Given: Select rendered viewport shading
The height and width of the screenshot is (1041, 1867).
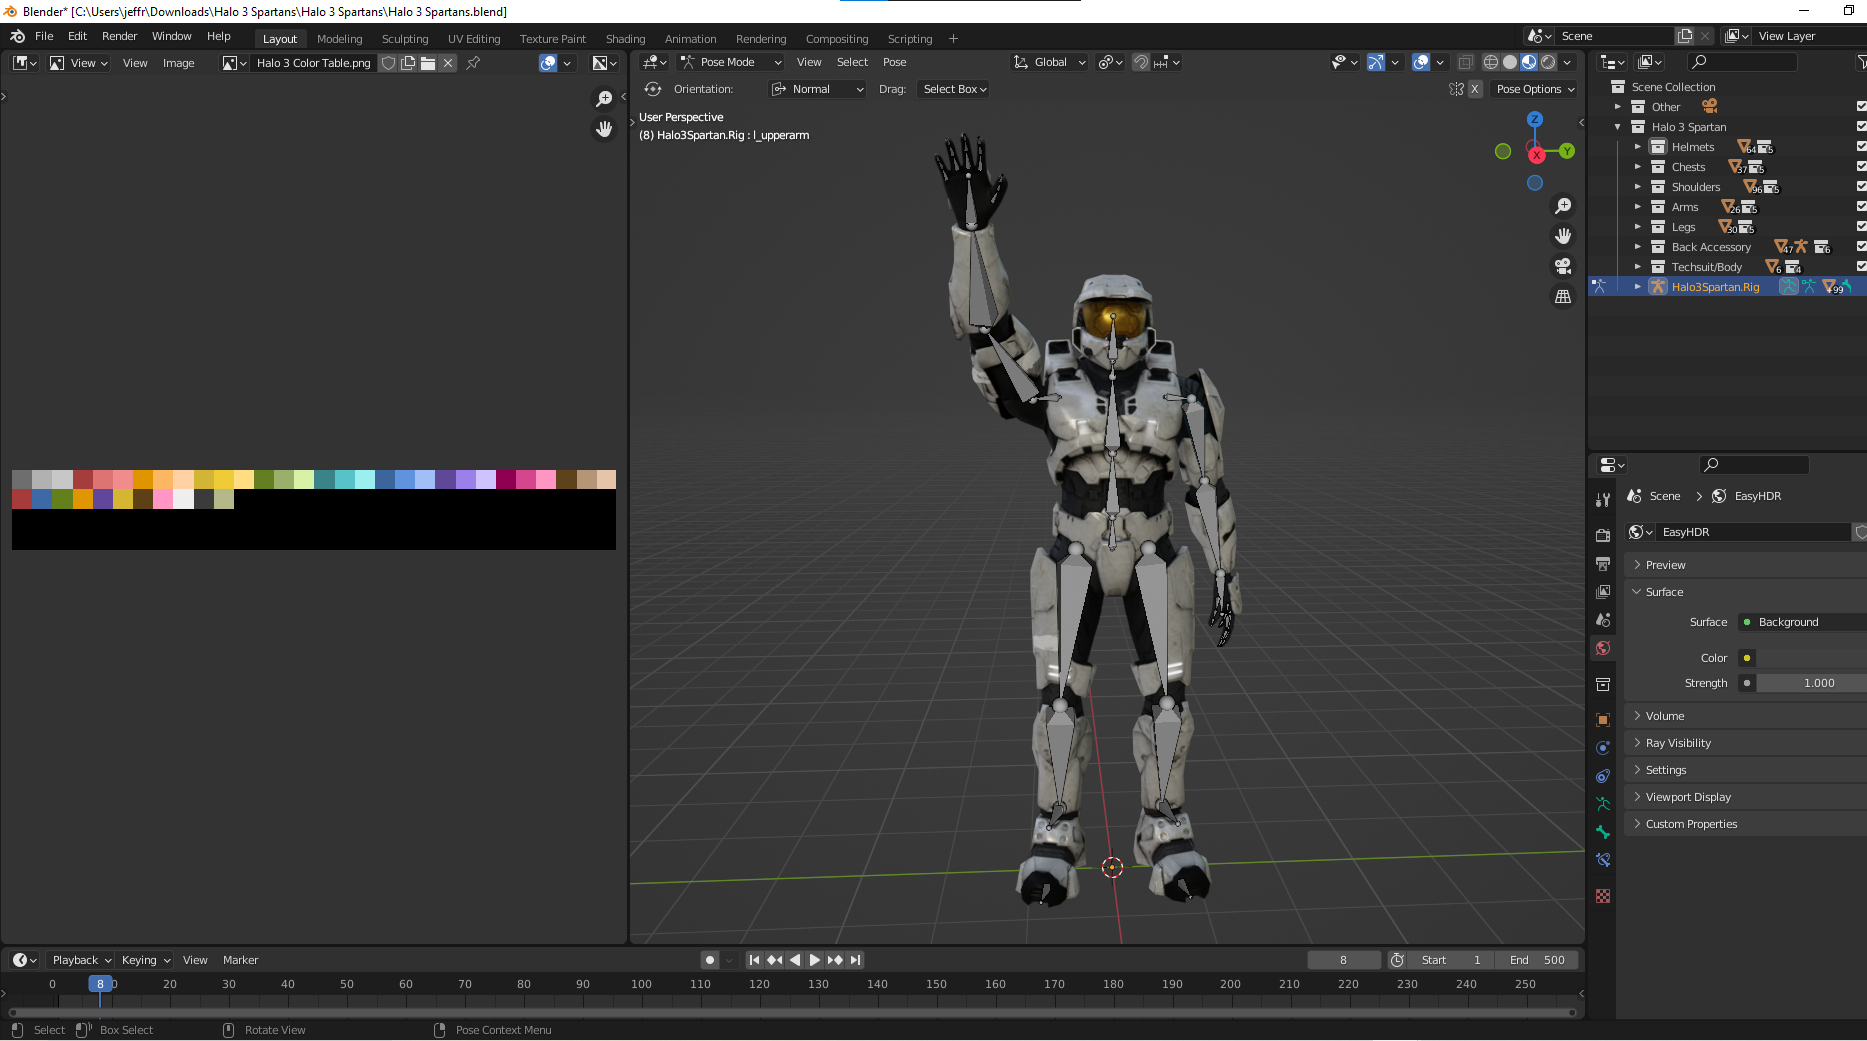Looking at the screenshot, I should tap(1548, 62).
